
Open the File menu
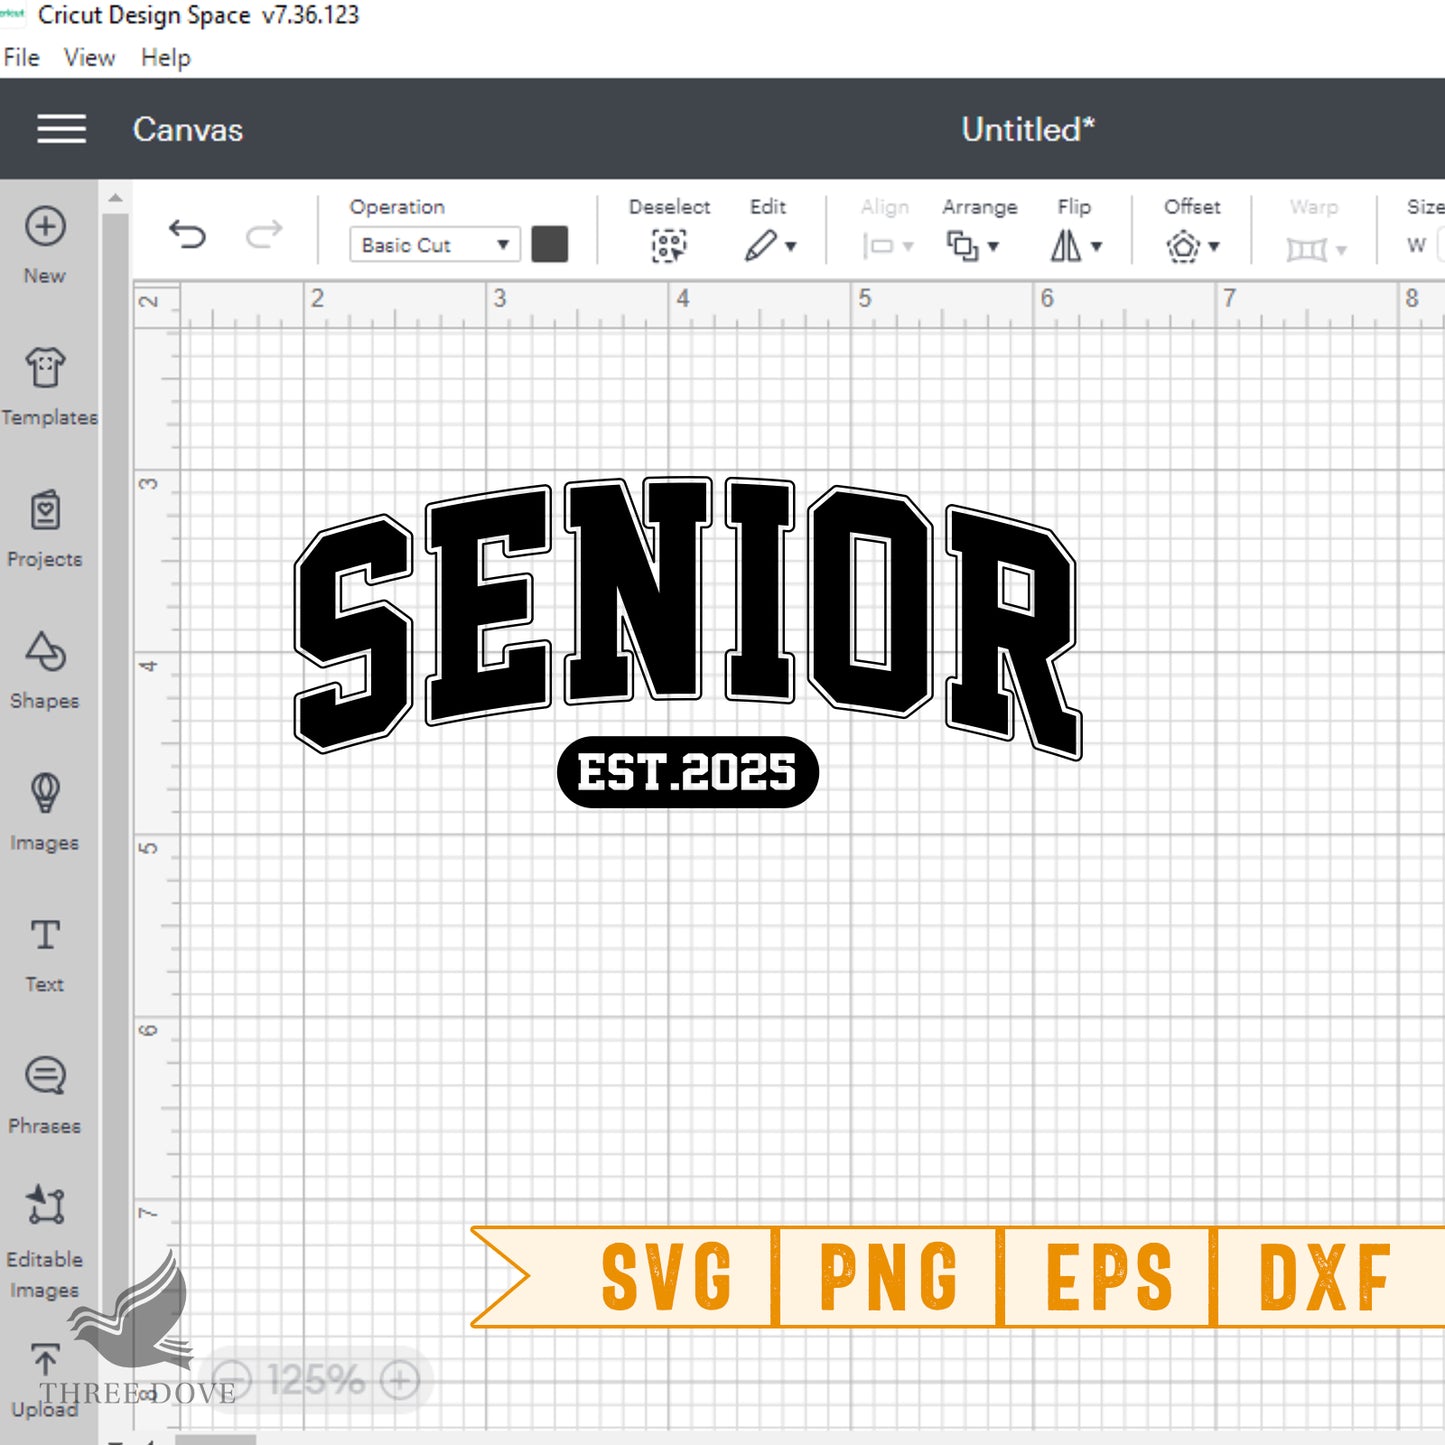coord(21,58)
